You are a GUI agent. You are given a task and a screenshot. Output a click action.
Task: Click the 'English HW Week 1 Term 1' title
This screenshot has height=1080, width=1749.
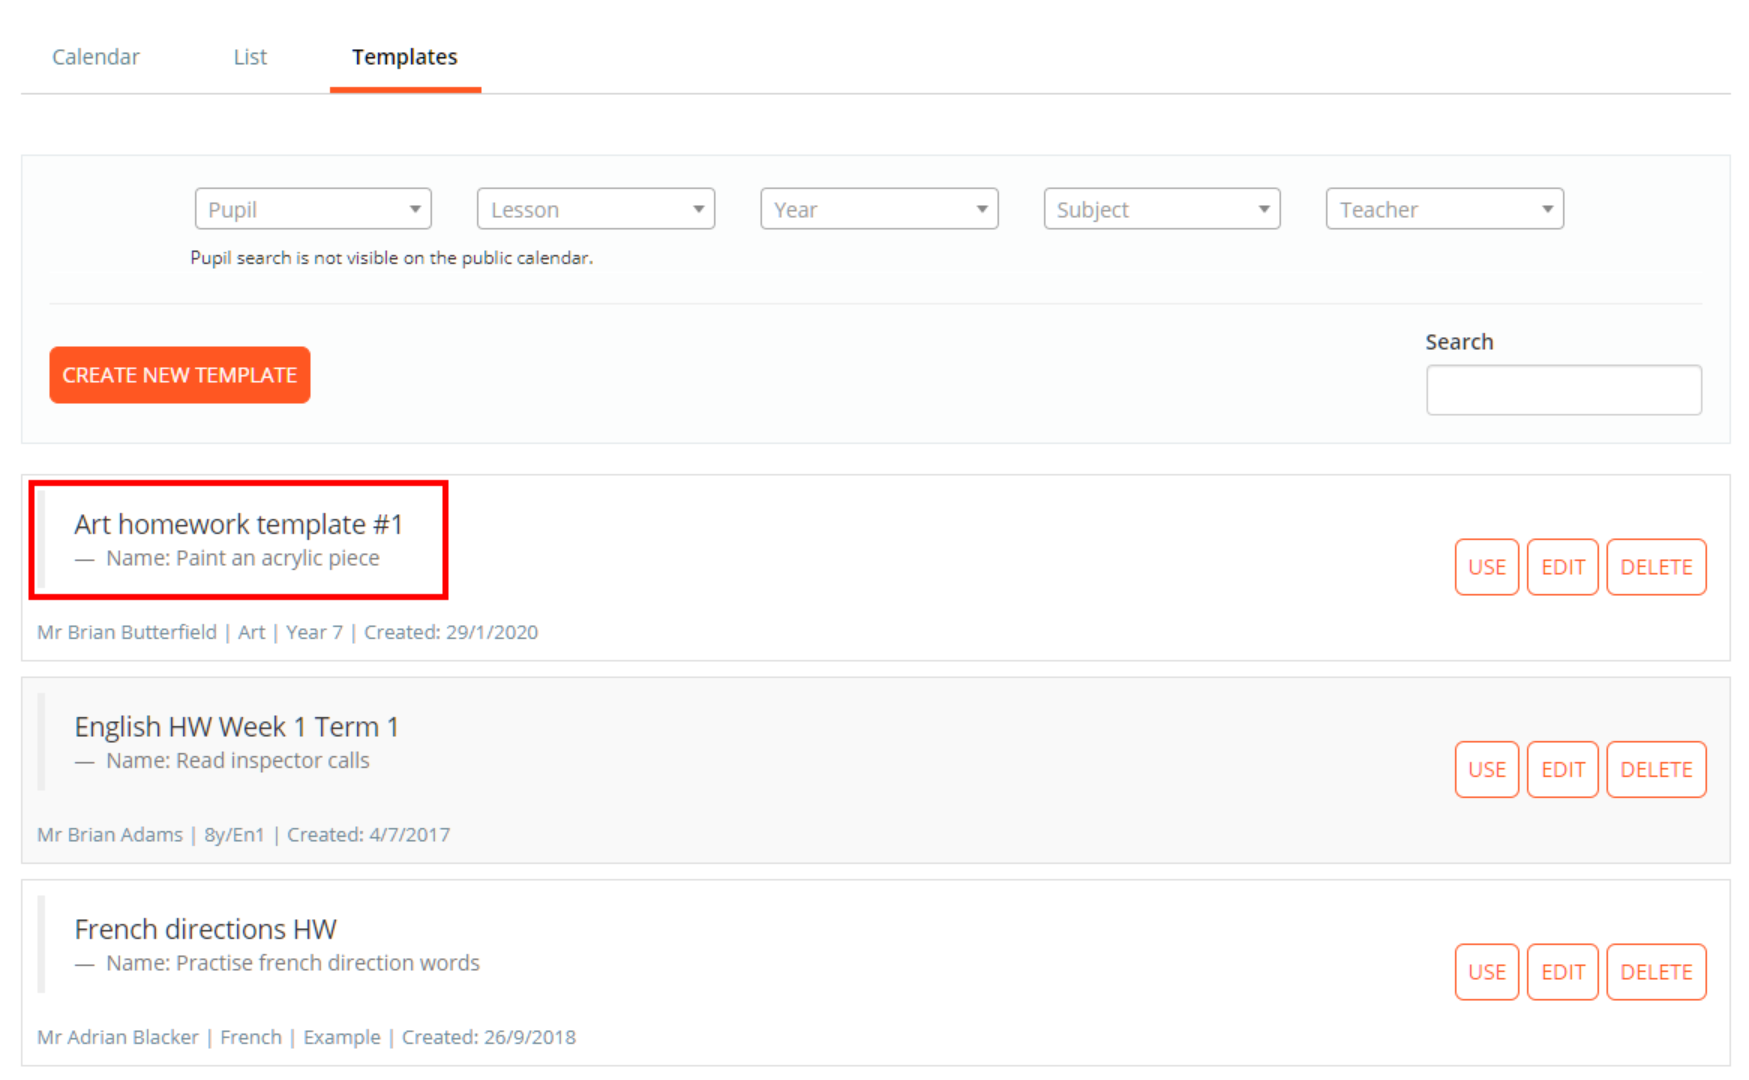[236, 727]
